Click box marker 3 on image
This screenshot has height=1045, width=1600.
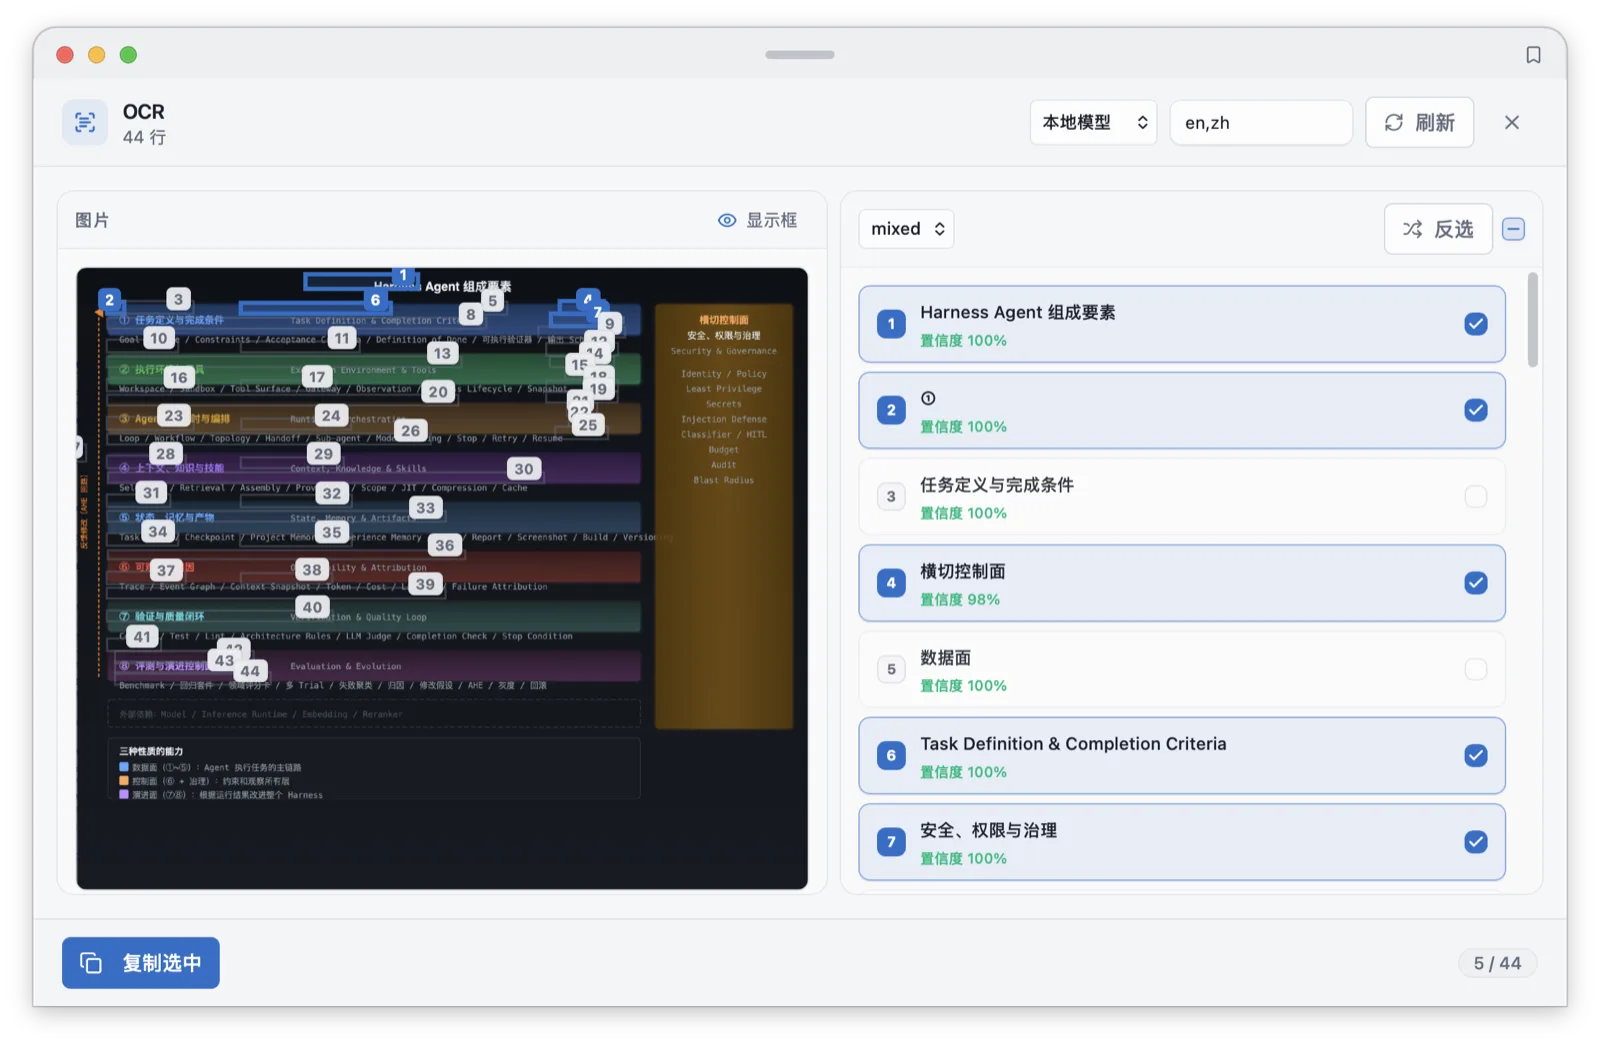(178, 299)
